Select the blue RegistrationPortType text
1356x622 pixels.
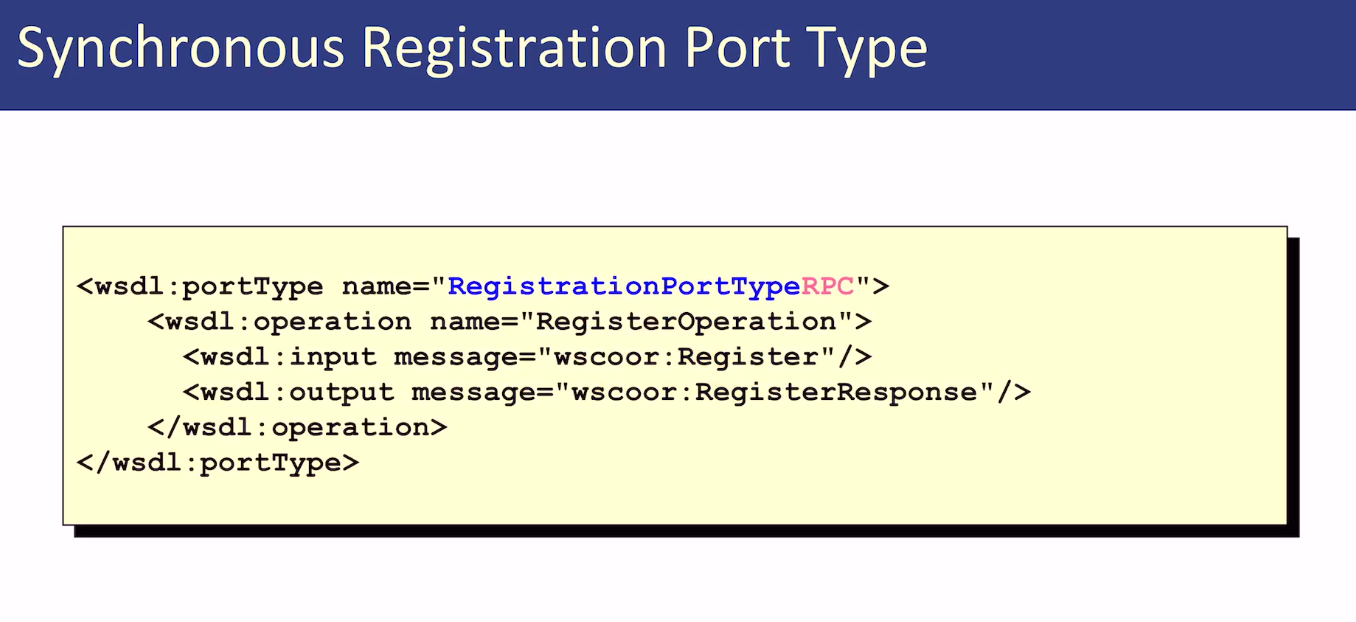(x=624, y=287)
